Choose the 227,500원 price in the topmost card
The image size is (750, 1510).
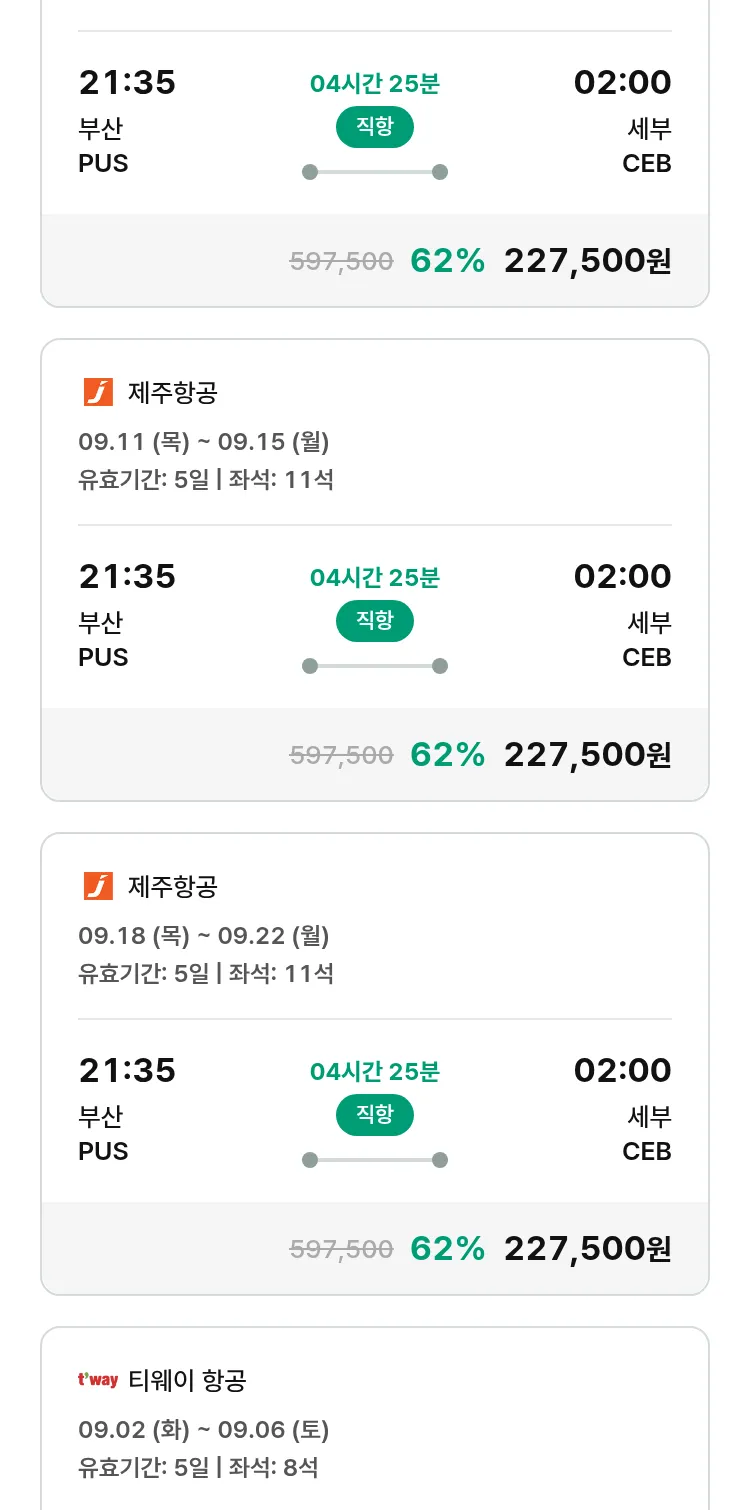pos(587,261)
